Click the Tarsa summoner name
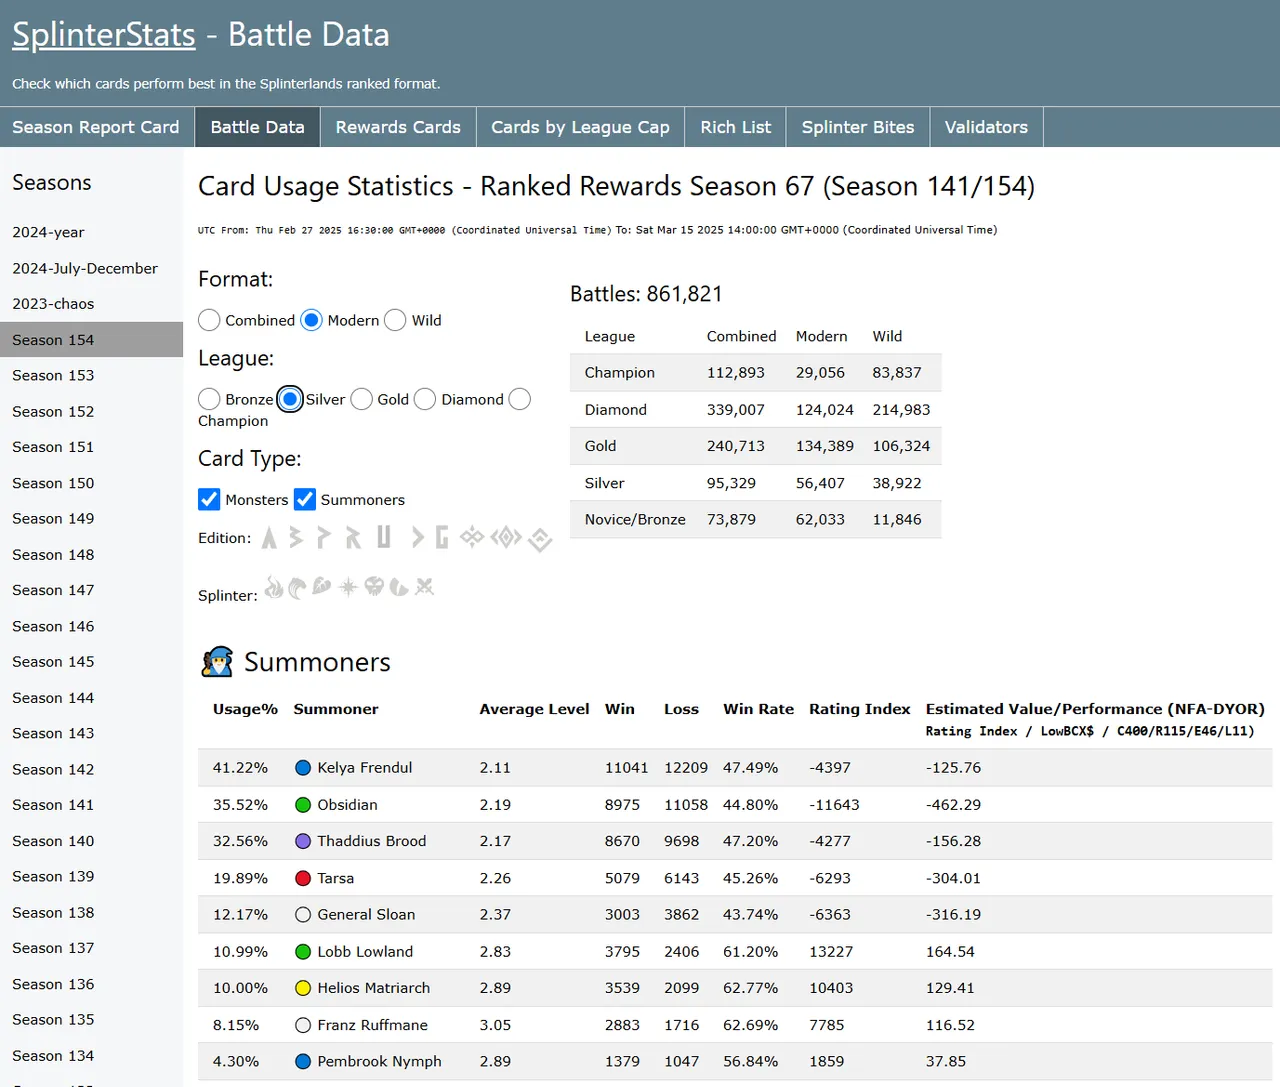This screenshot has width=1280, height=1087. click(335, 878)
